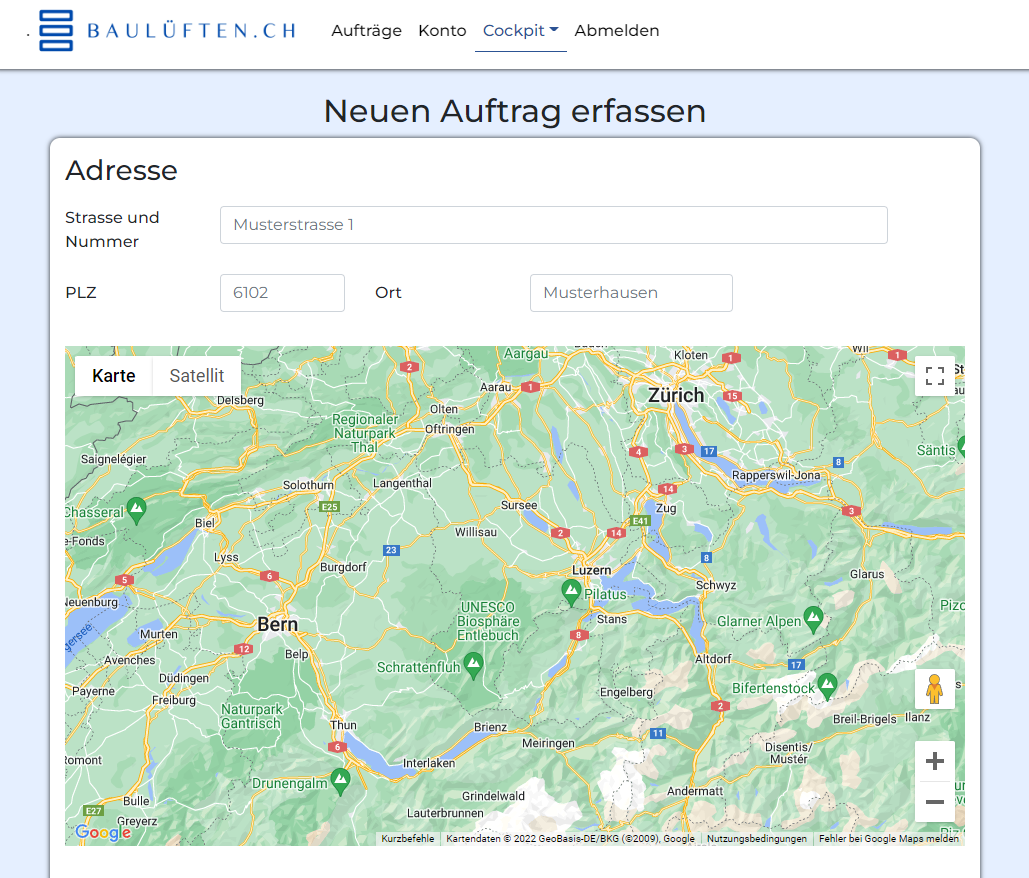
Task: Open the map fullscreen view icon
Action: (x=935, y=376)
